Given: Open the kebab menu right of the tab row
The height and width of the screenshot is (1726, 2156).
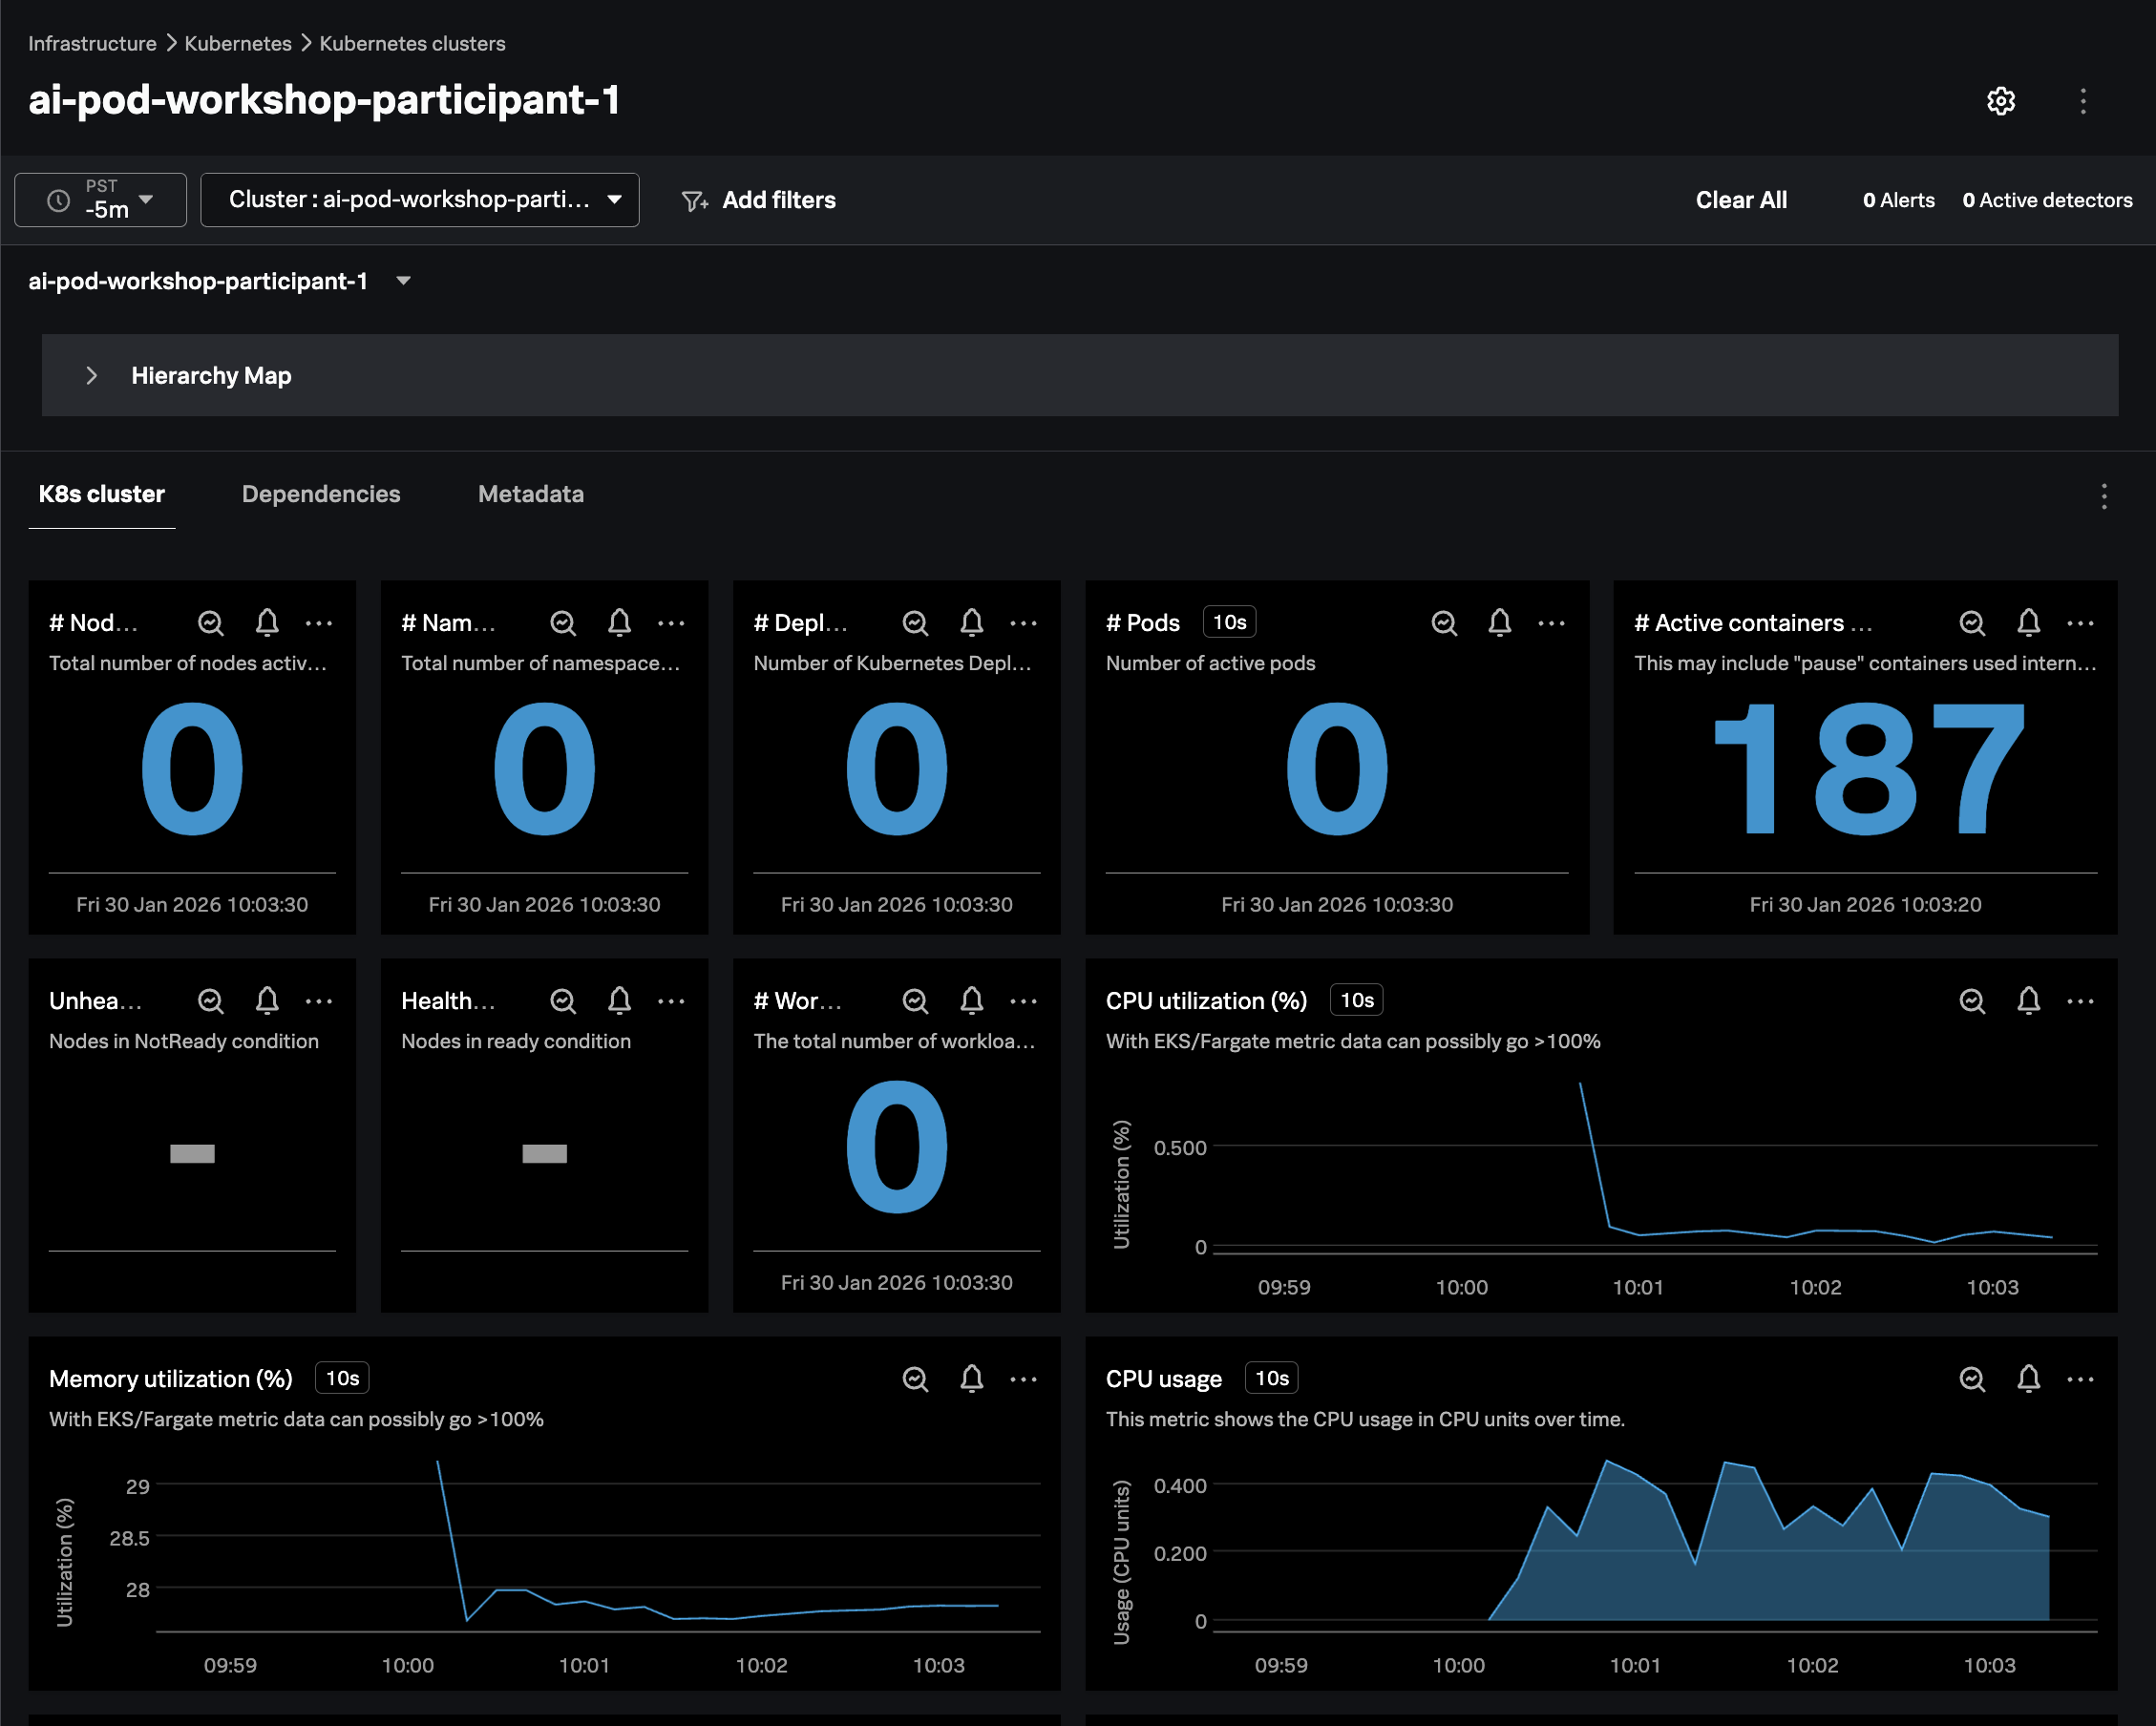Looking at the screenshot, I should (x=2103, y=495).
